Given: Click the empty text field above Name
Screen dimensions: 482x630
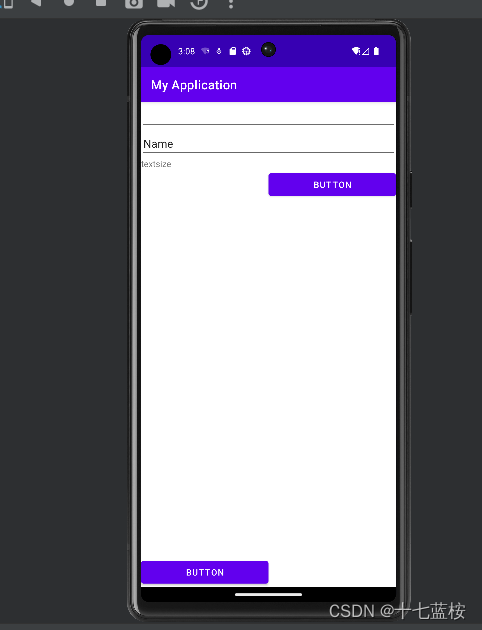Looking at the screenshot, I should point(268,115).
